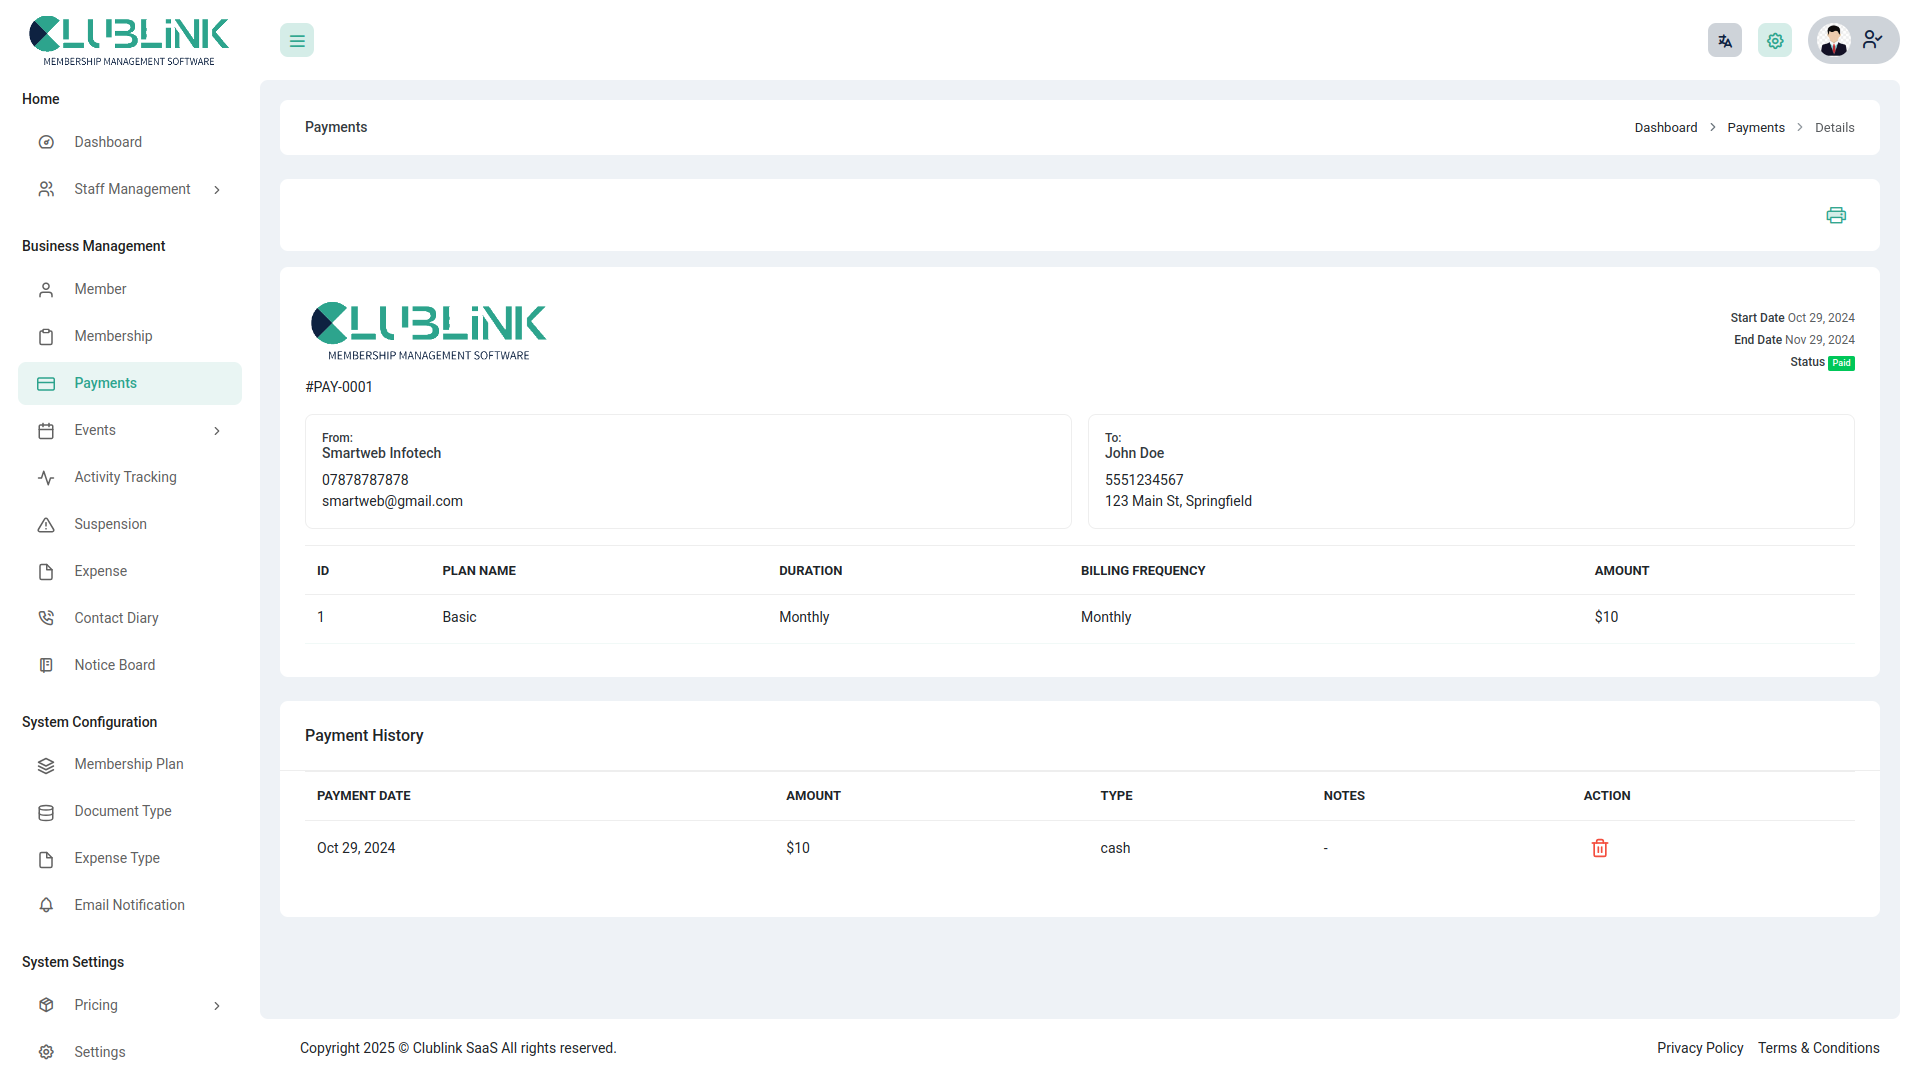Select the Expense sidebar icon
Viewport: 1920px width, 1080px height.
(46, 571)
